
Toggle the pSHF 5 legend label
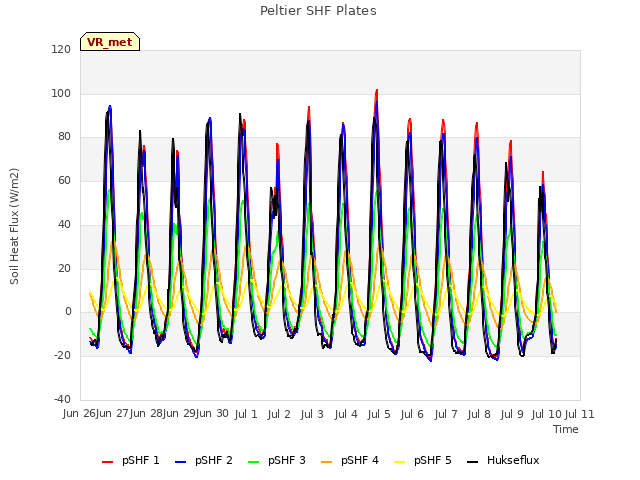[x=433, y=460]
